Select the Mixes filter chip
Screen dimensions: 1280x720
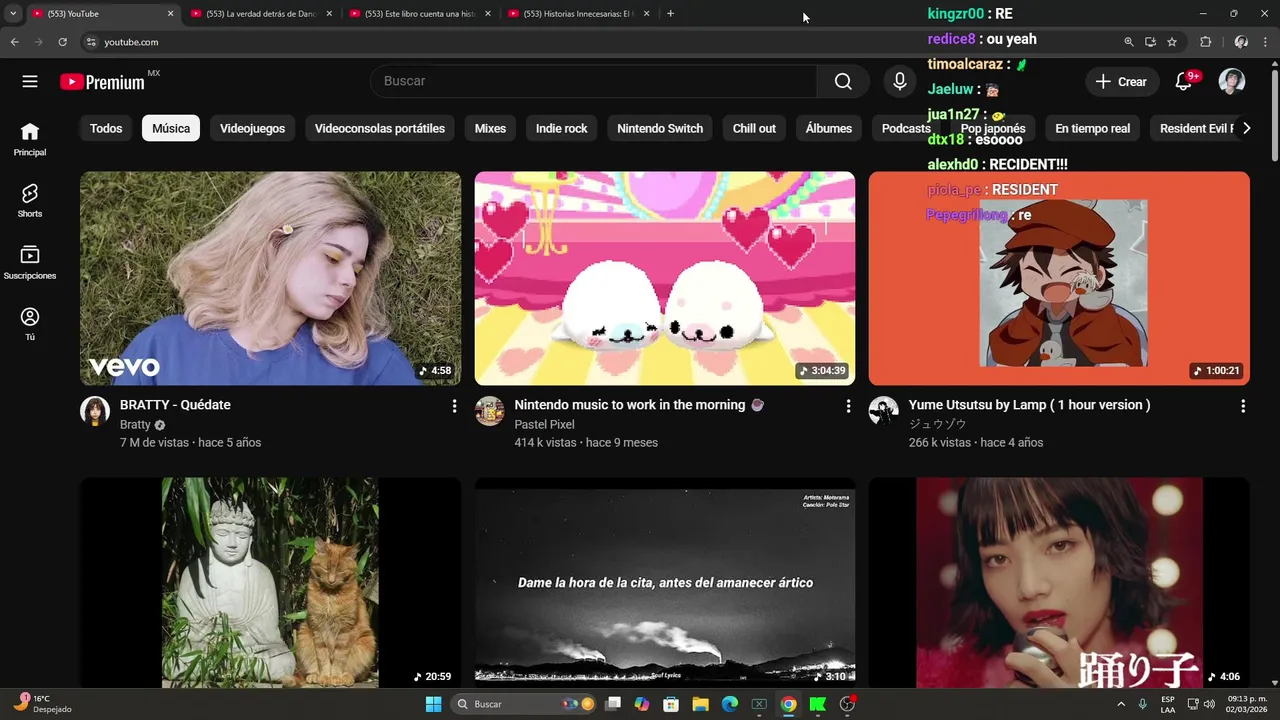490,128
